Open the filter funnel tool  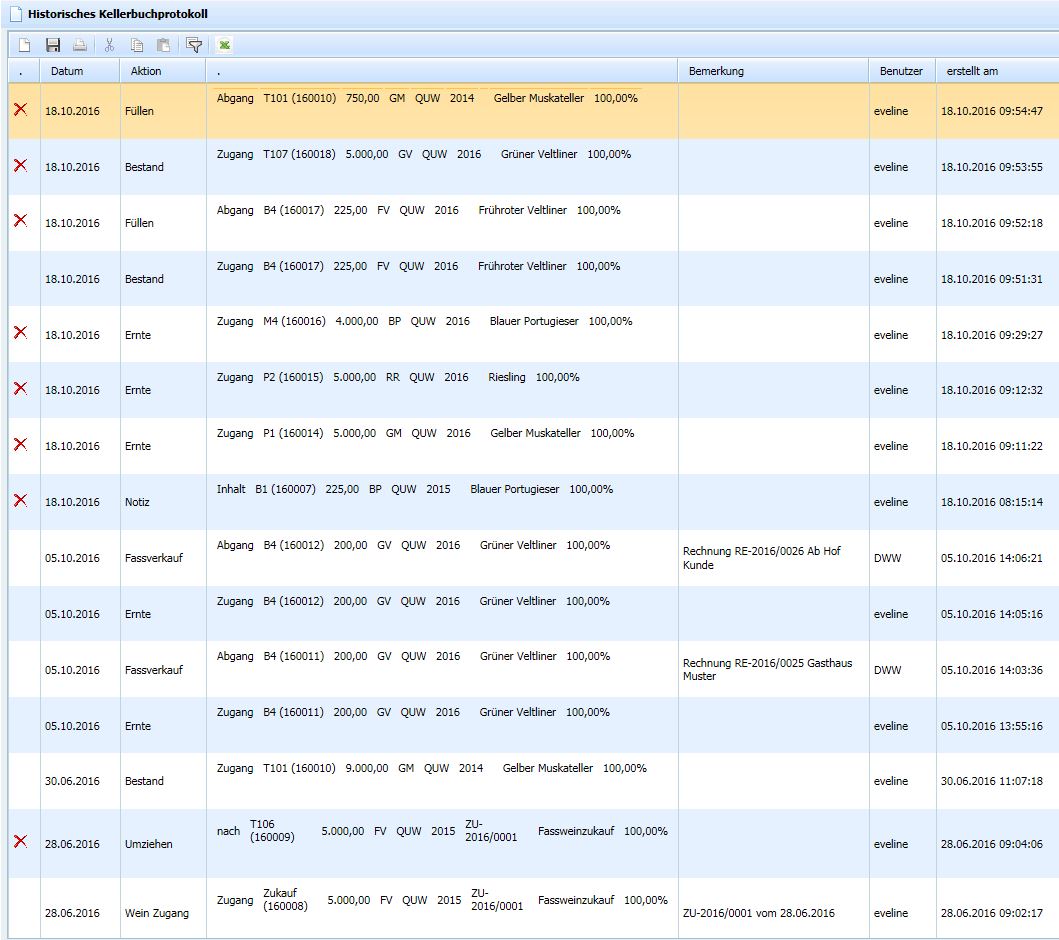pos(194,45)
